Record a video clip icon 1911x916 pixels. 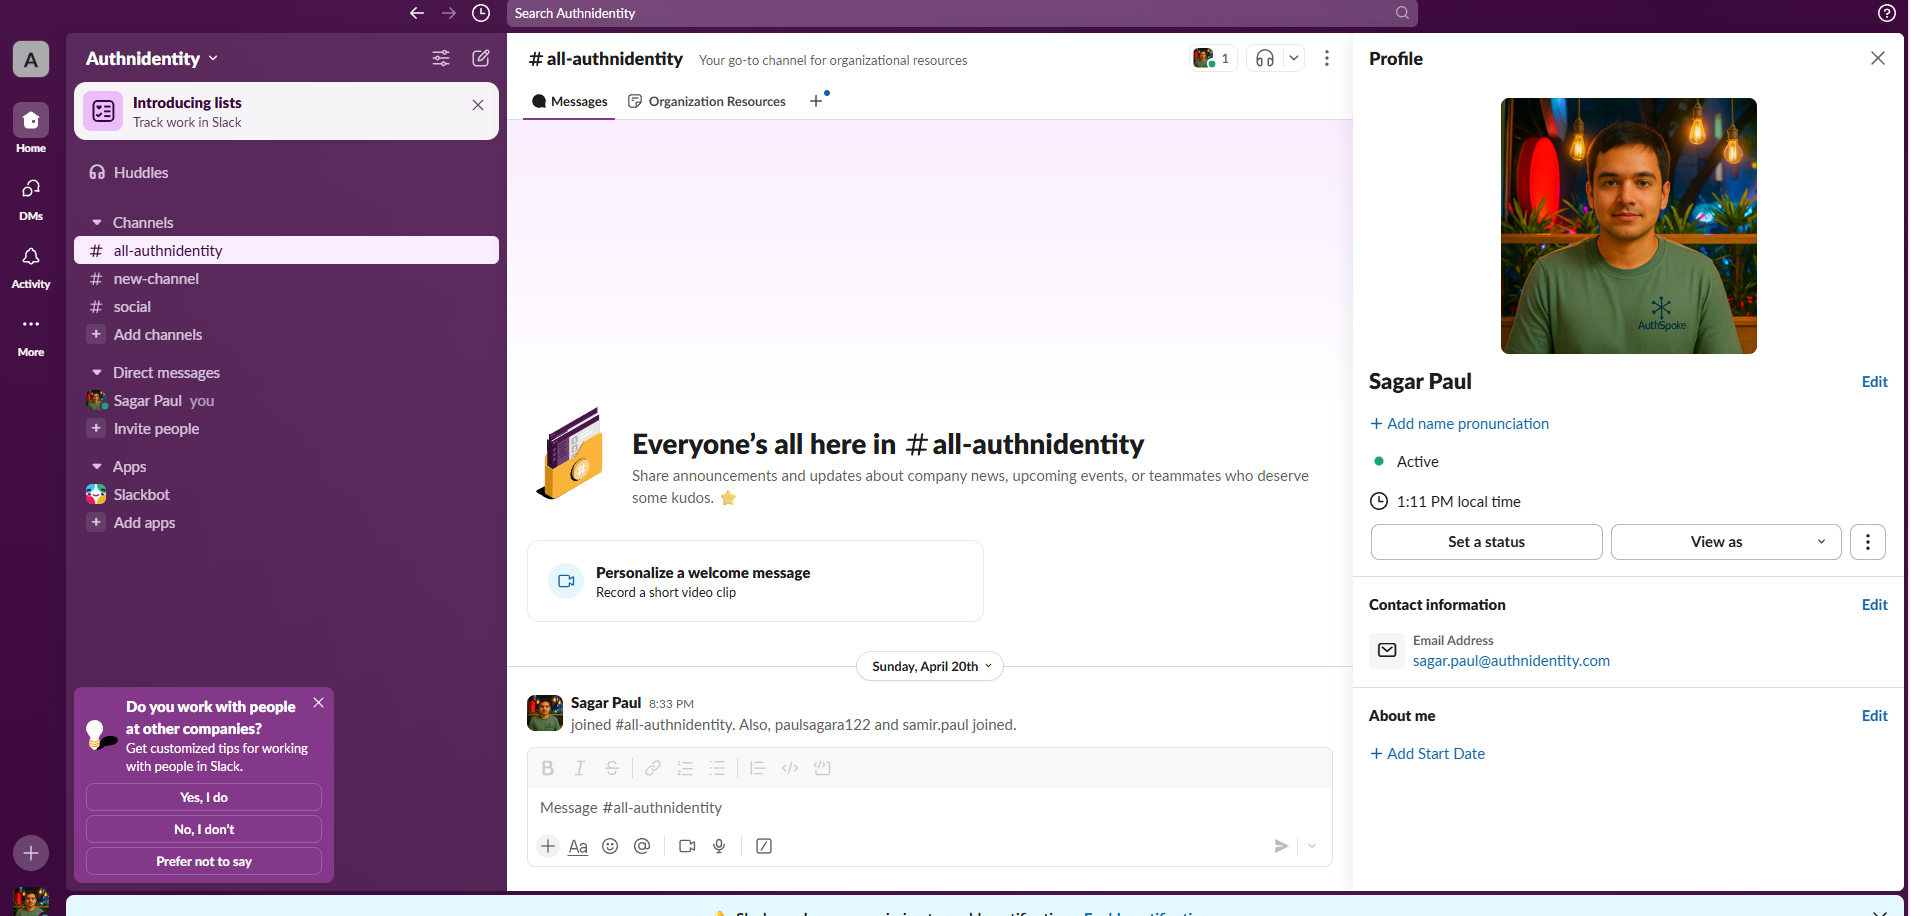click(x=687, y=846)
